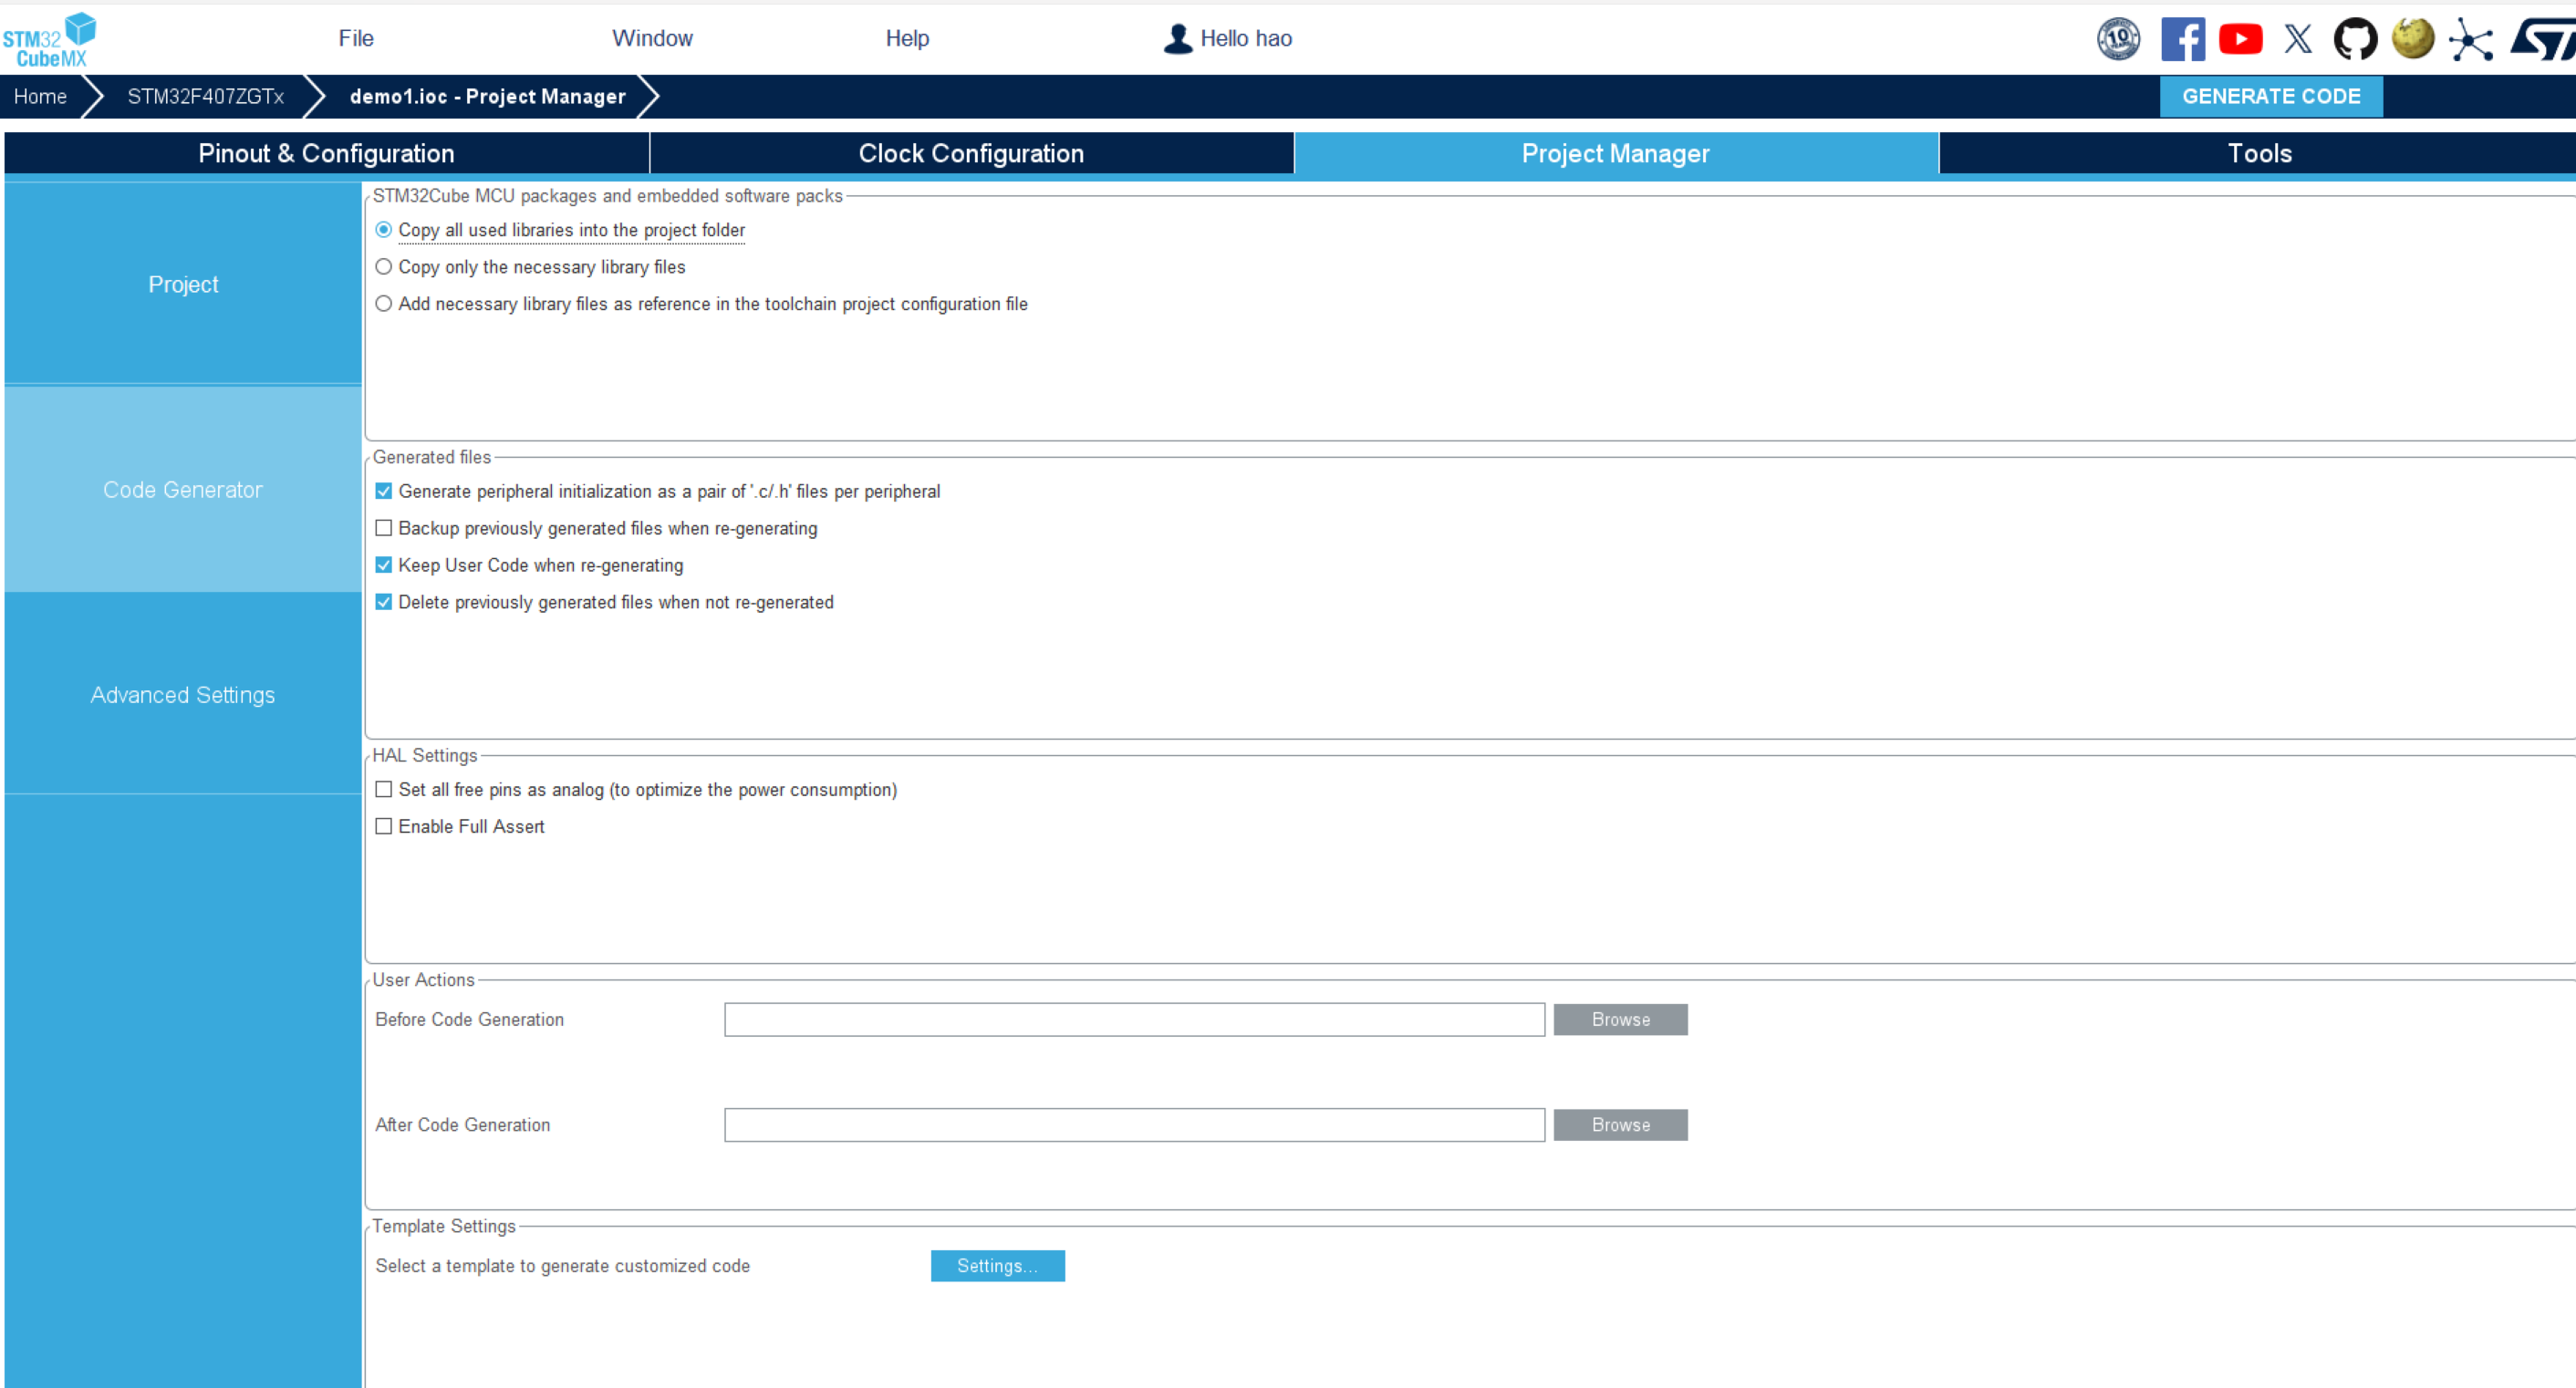The height and width of the screenshot is (1388, 2576).
Task: Switch to Clock Configuration tab
Action: (x=970, y=153)
